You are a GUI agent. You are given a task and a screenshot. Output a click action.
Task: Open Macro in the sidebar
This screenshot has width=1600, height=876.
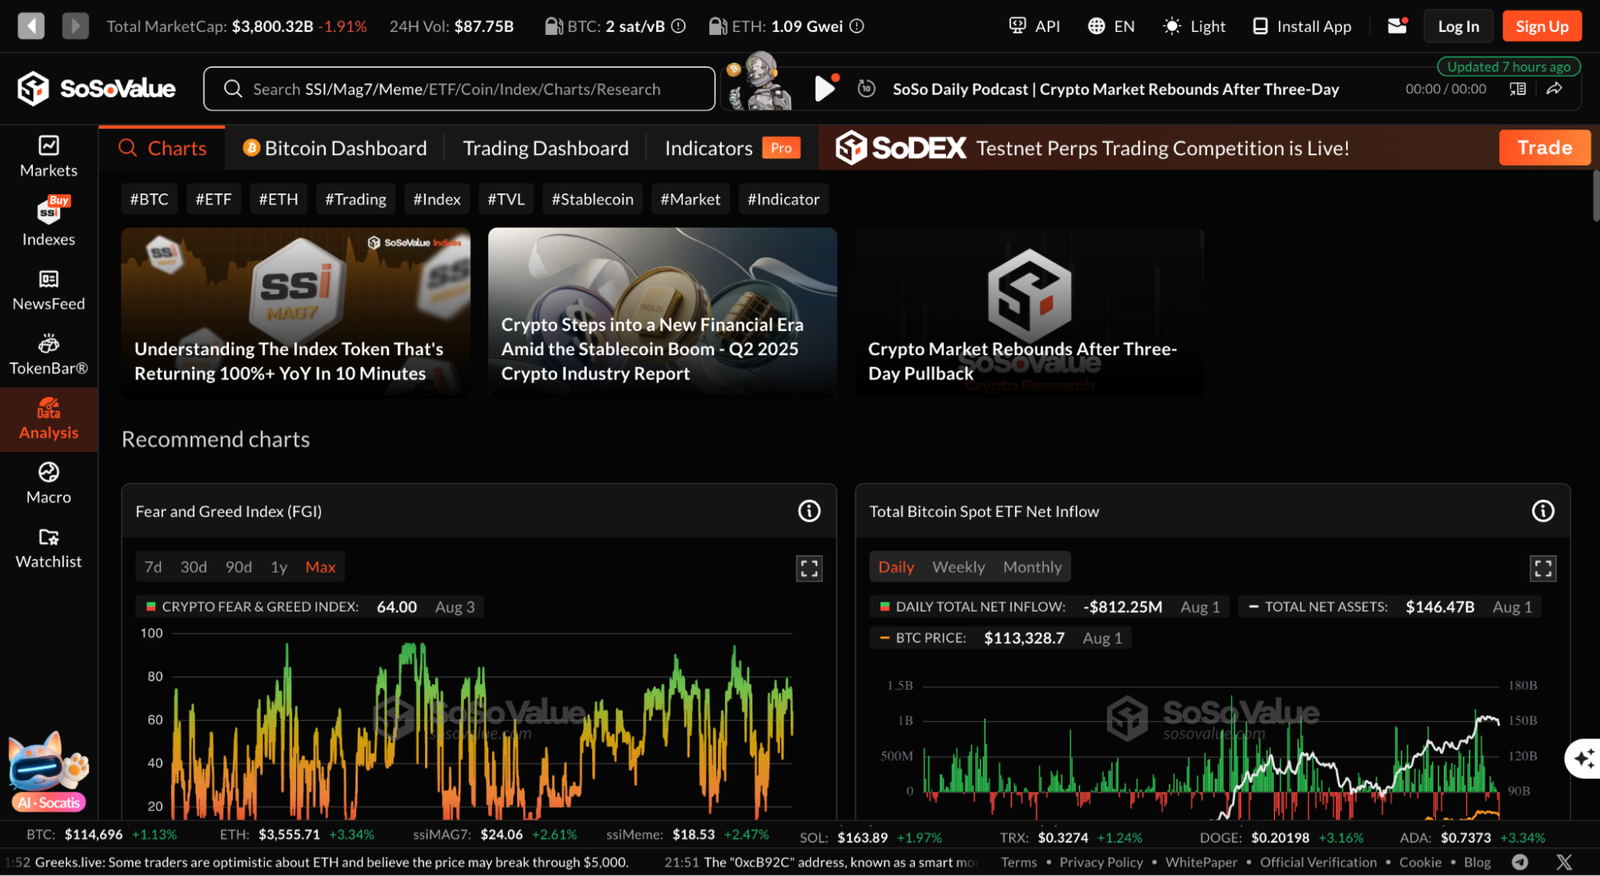[x=49, y=484]
